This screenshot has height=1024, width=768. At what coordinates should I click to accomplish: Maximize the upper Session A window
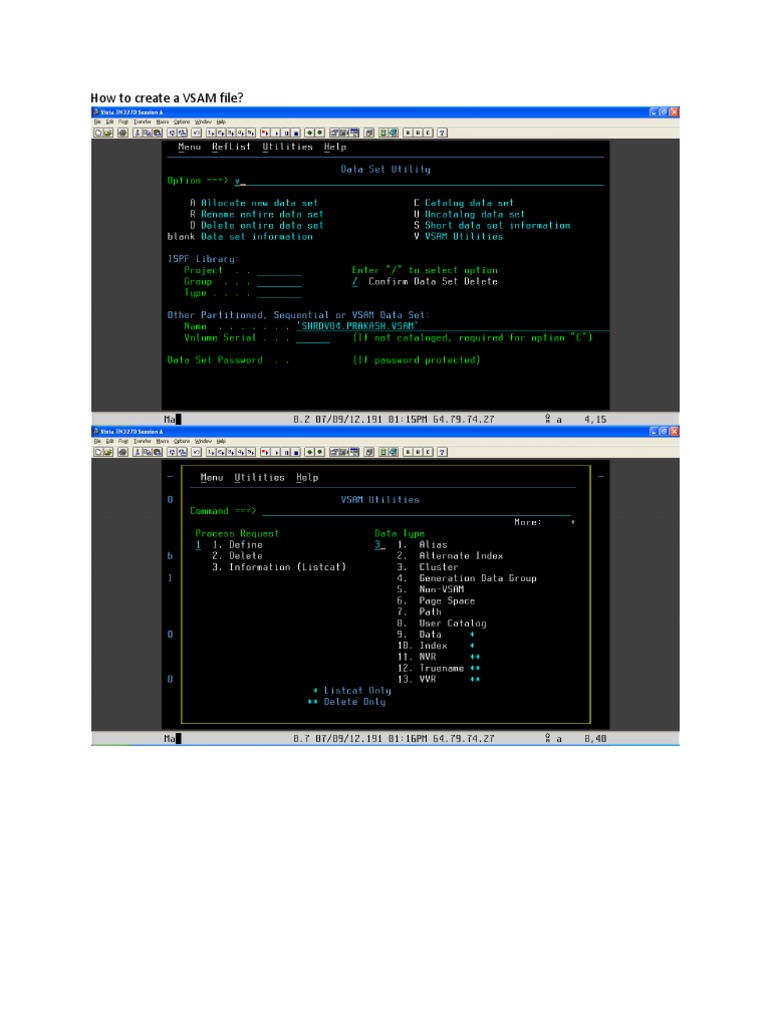point(664,112)
